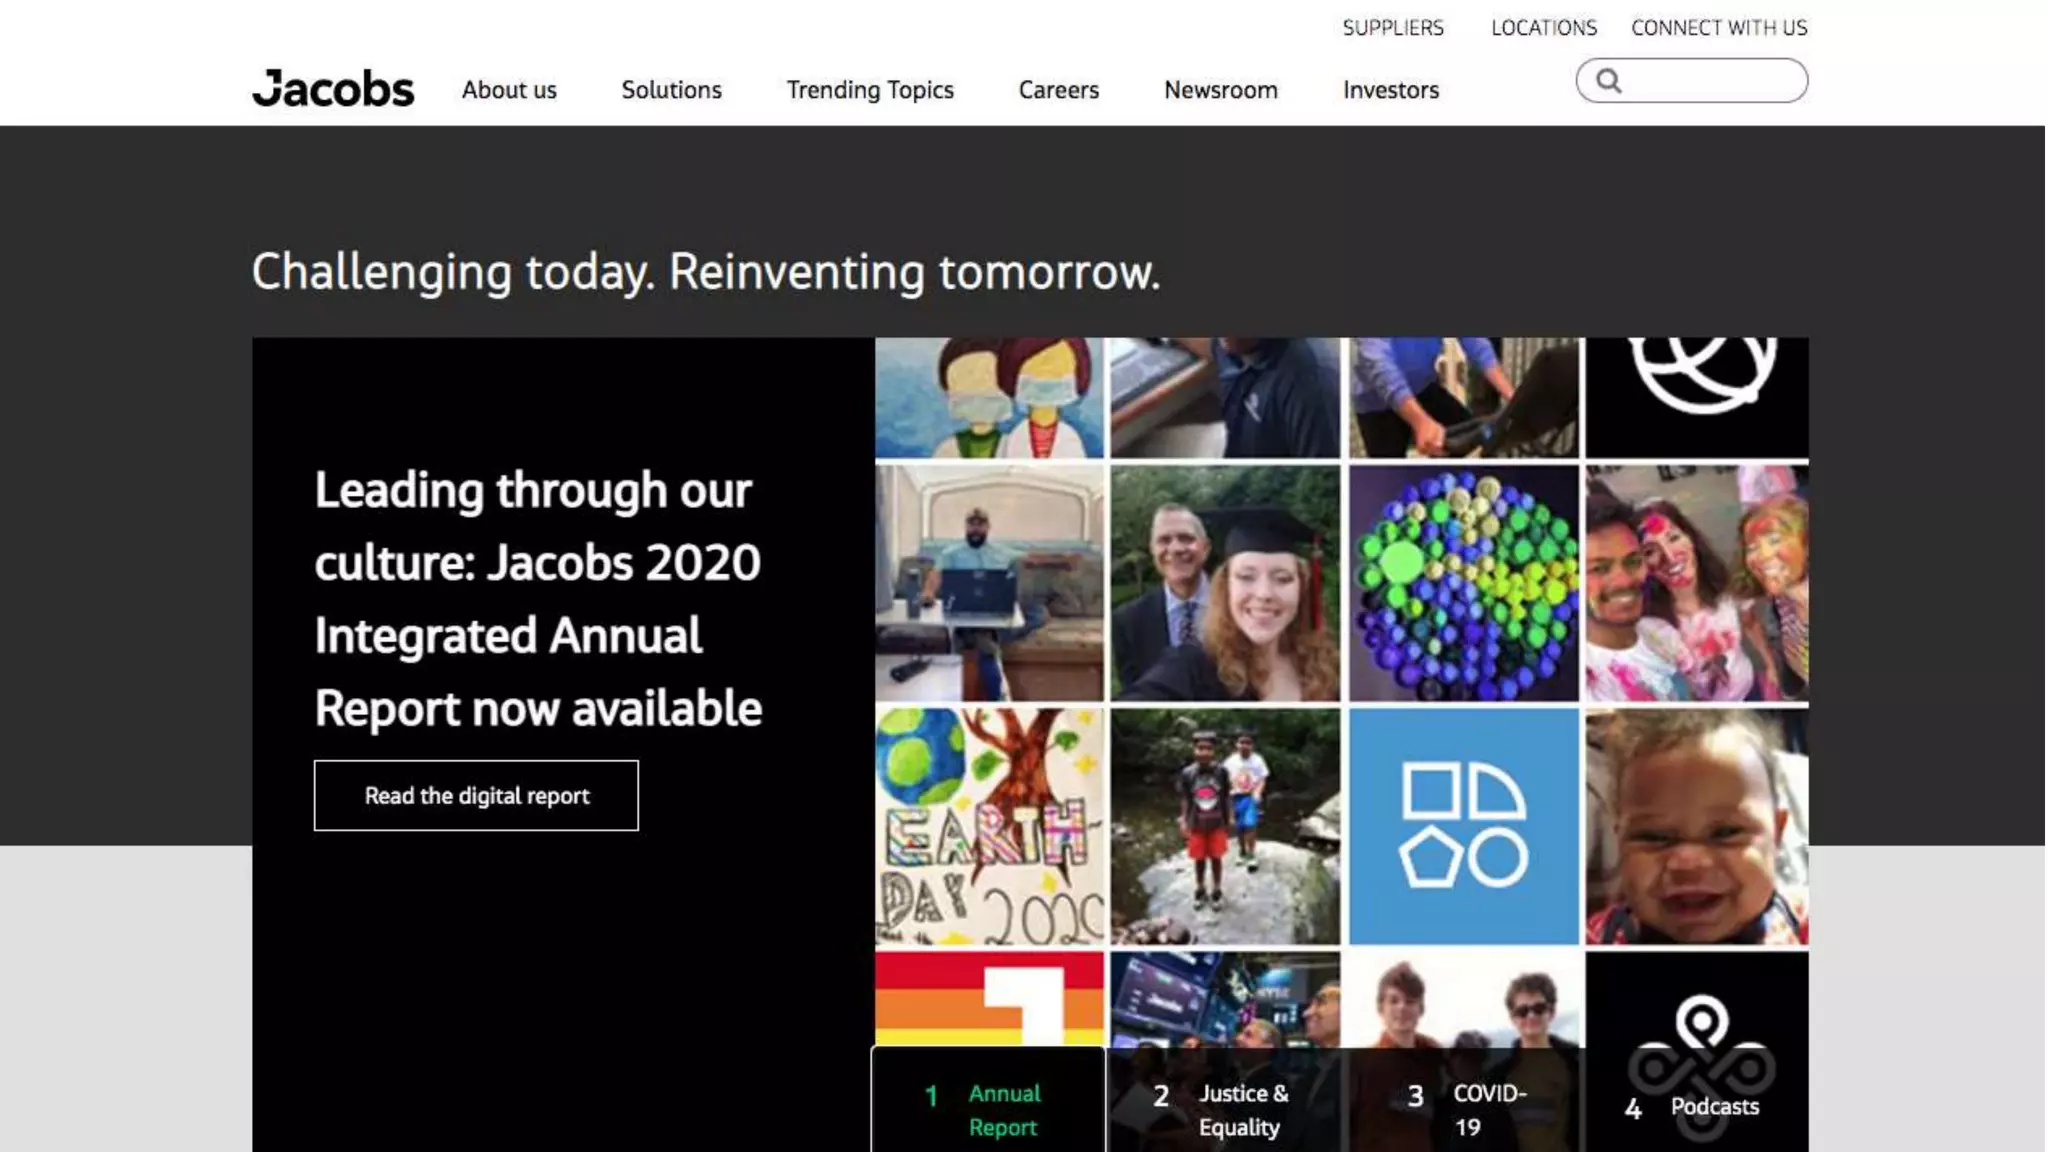Open the Newsroom section
The width and height of the screenshot is (2048, 1152).
[1220, 90]
